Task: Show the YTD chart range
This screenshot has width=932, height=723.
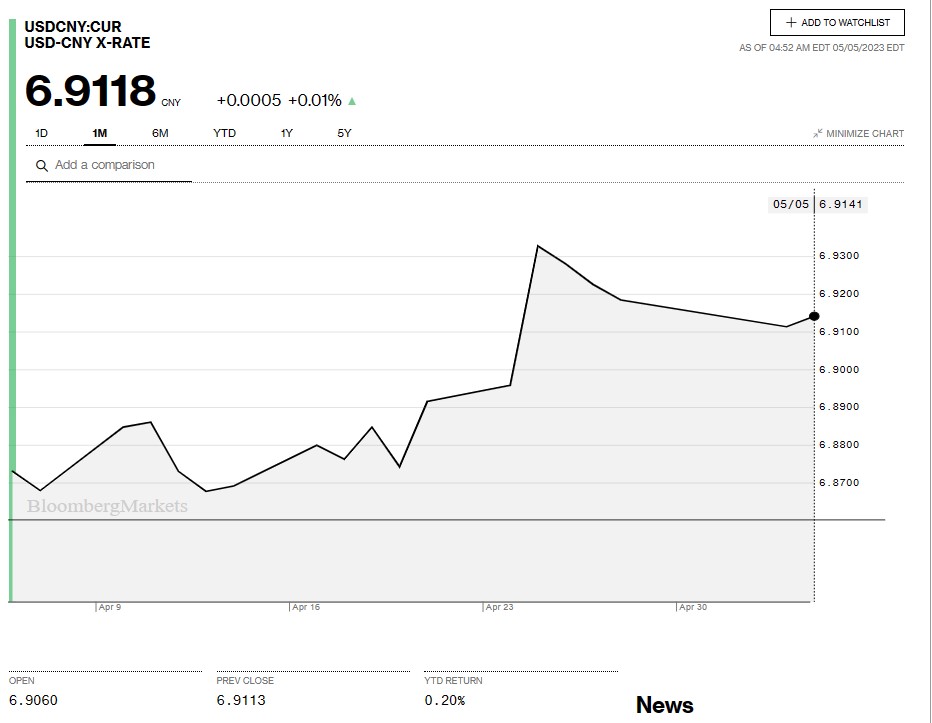Action: coord(224,133)
